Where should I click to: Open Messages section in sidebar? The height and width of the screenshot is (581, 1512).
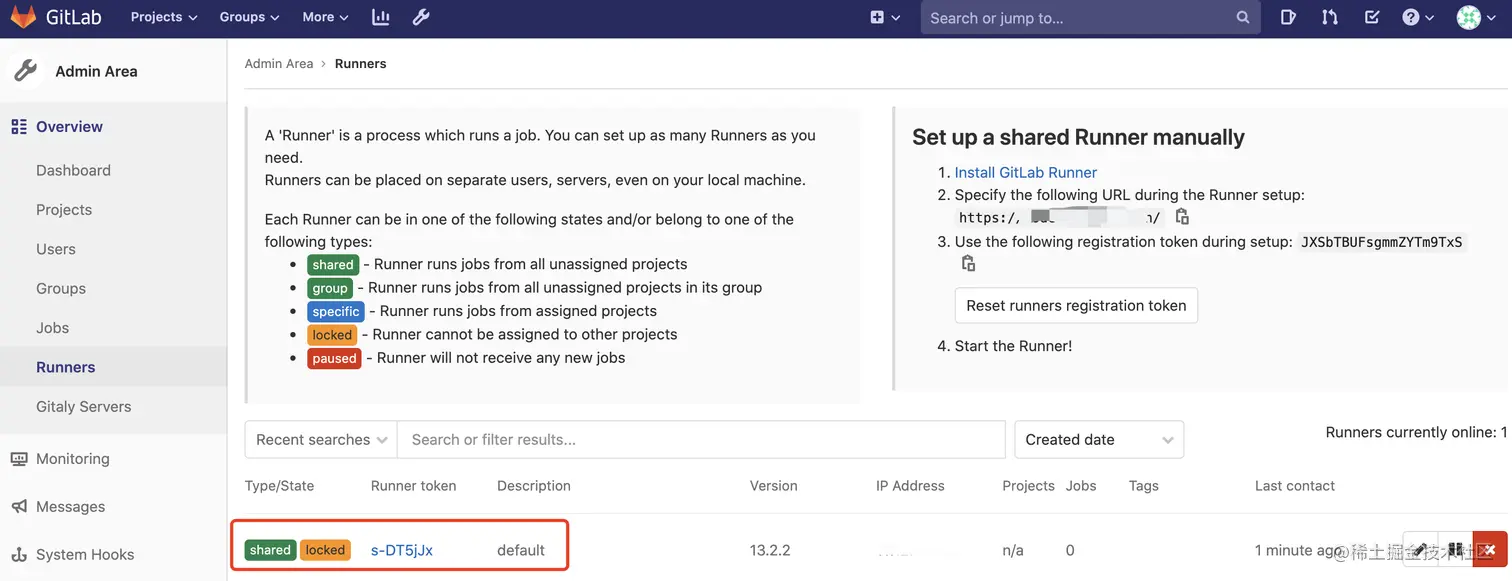(x=70, y=507)
